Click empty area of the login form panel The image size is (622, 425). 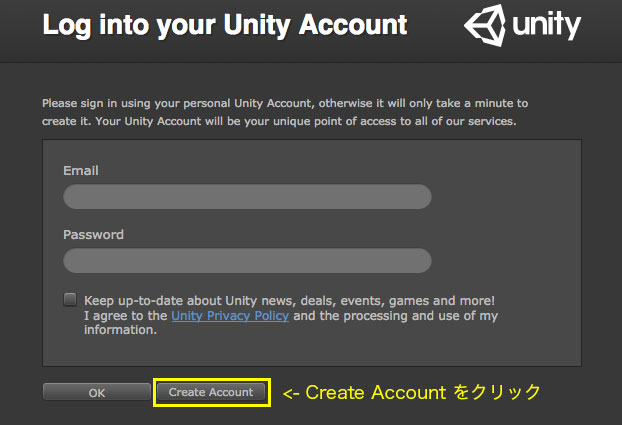[x=506, y=222]
